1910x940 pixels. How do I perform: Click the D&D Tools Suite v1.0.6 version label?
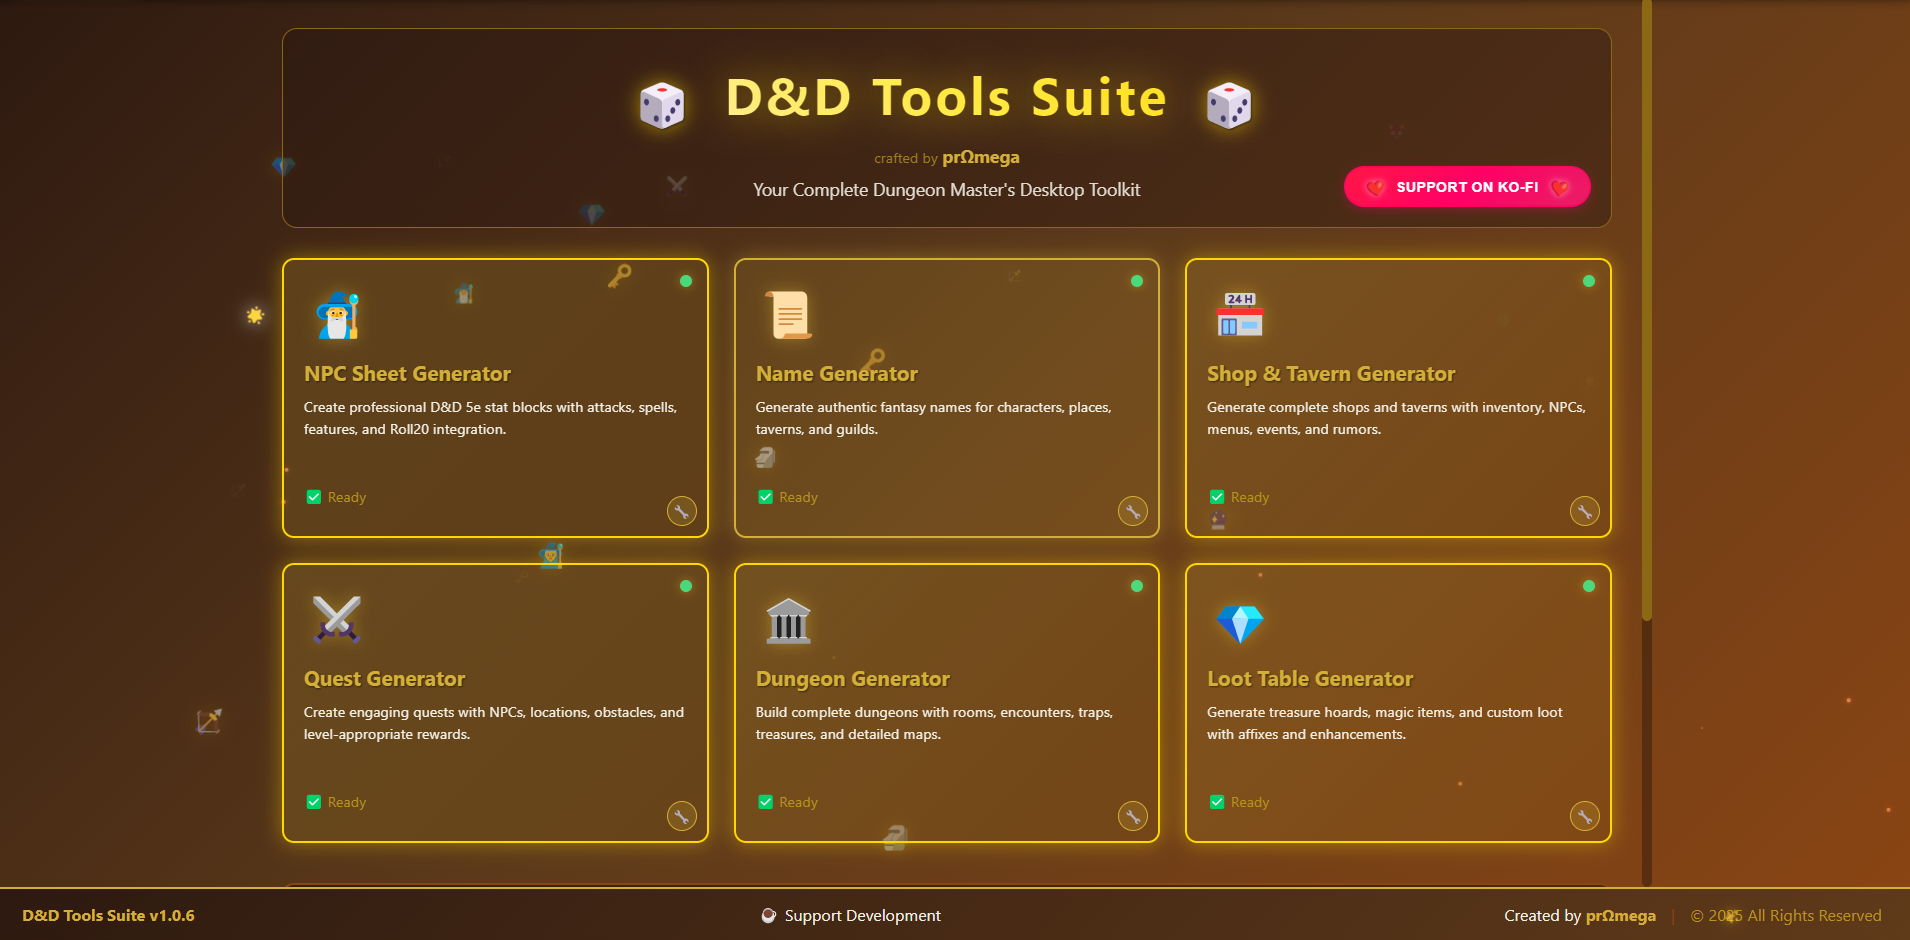pyautogui.click(x=108, y=915)
